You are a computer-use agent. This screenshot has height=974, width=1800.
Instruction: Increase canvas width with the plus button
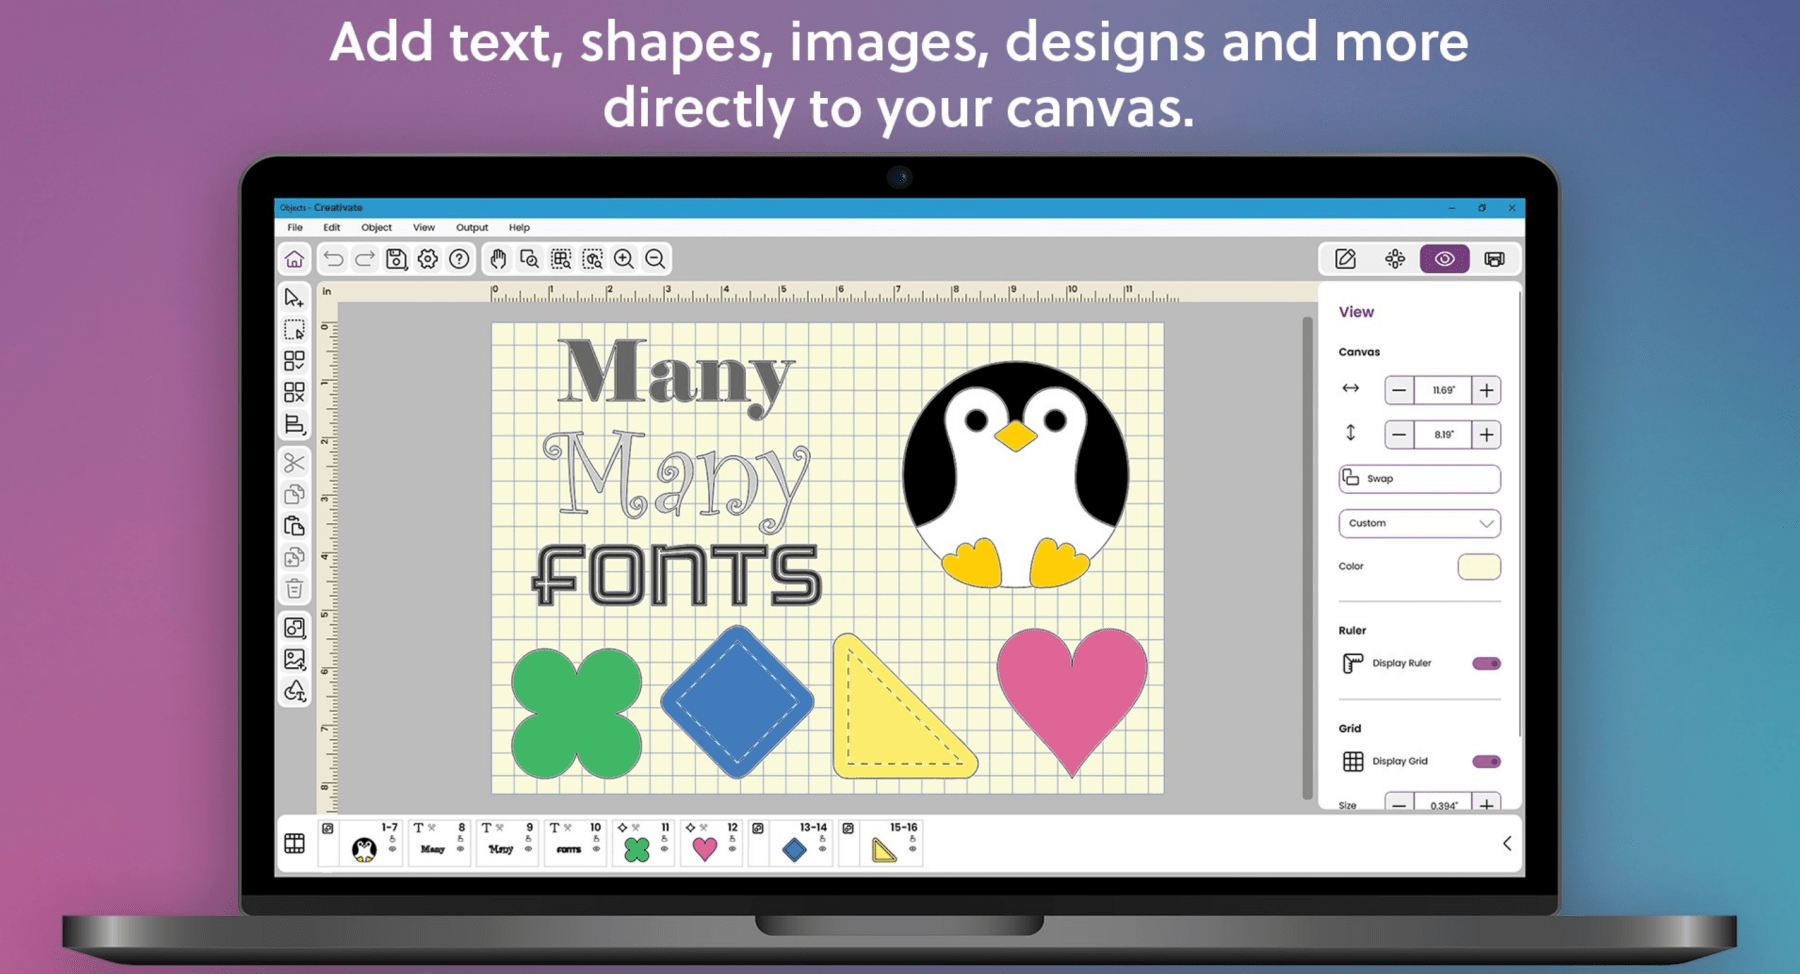(x=1486, y=391)
